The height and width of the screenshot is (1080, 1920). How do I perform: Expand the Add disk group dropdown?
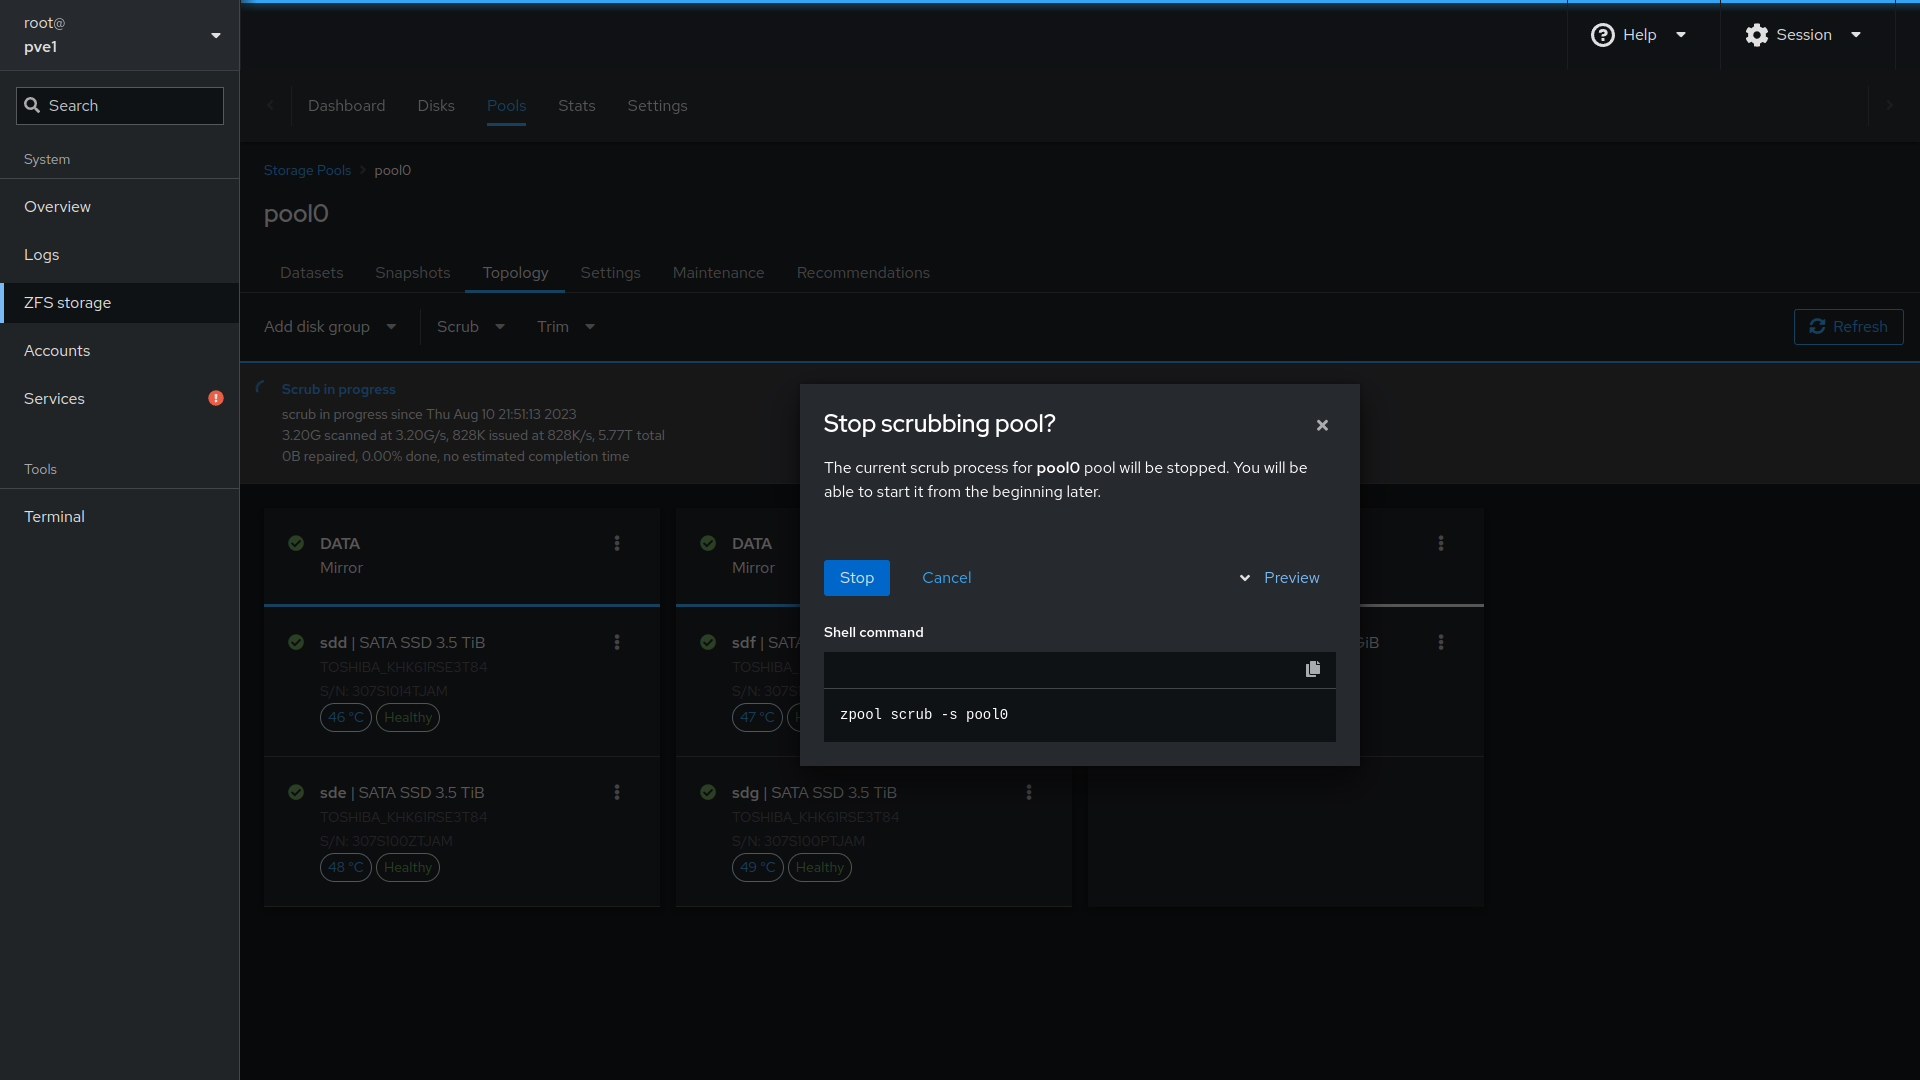coord(330,327)
